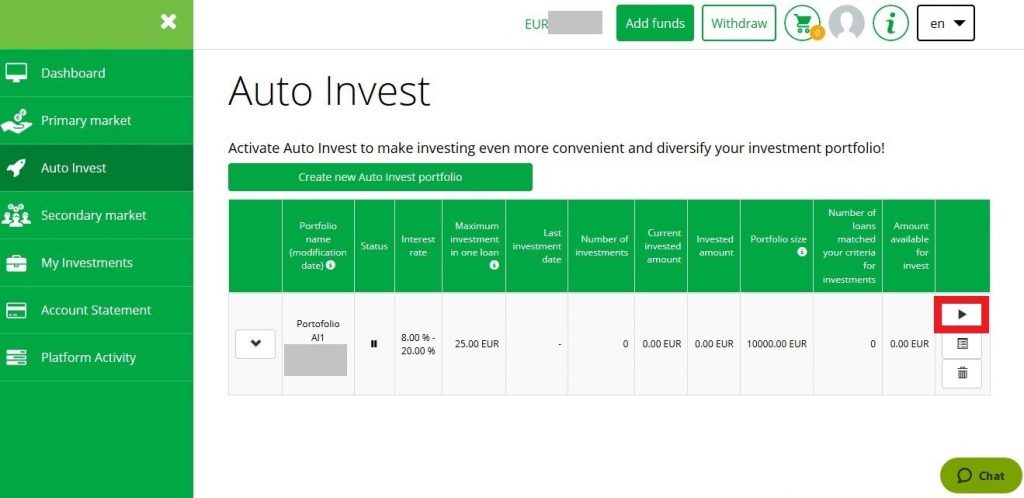Delete the portfolio with trash icon
1024x498 pixels.
tap(961, 373)
